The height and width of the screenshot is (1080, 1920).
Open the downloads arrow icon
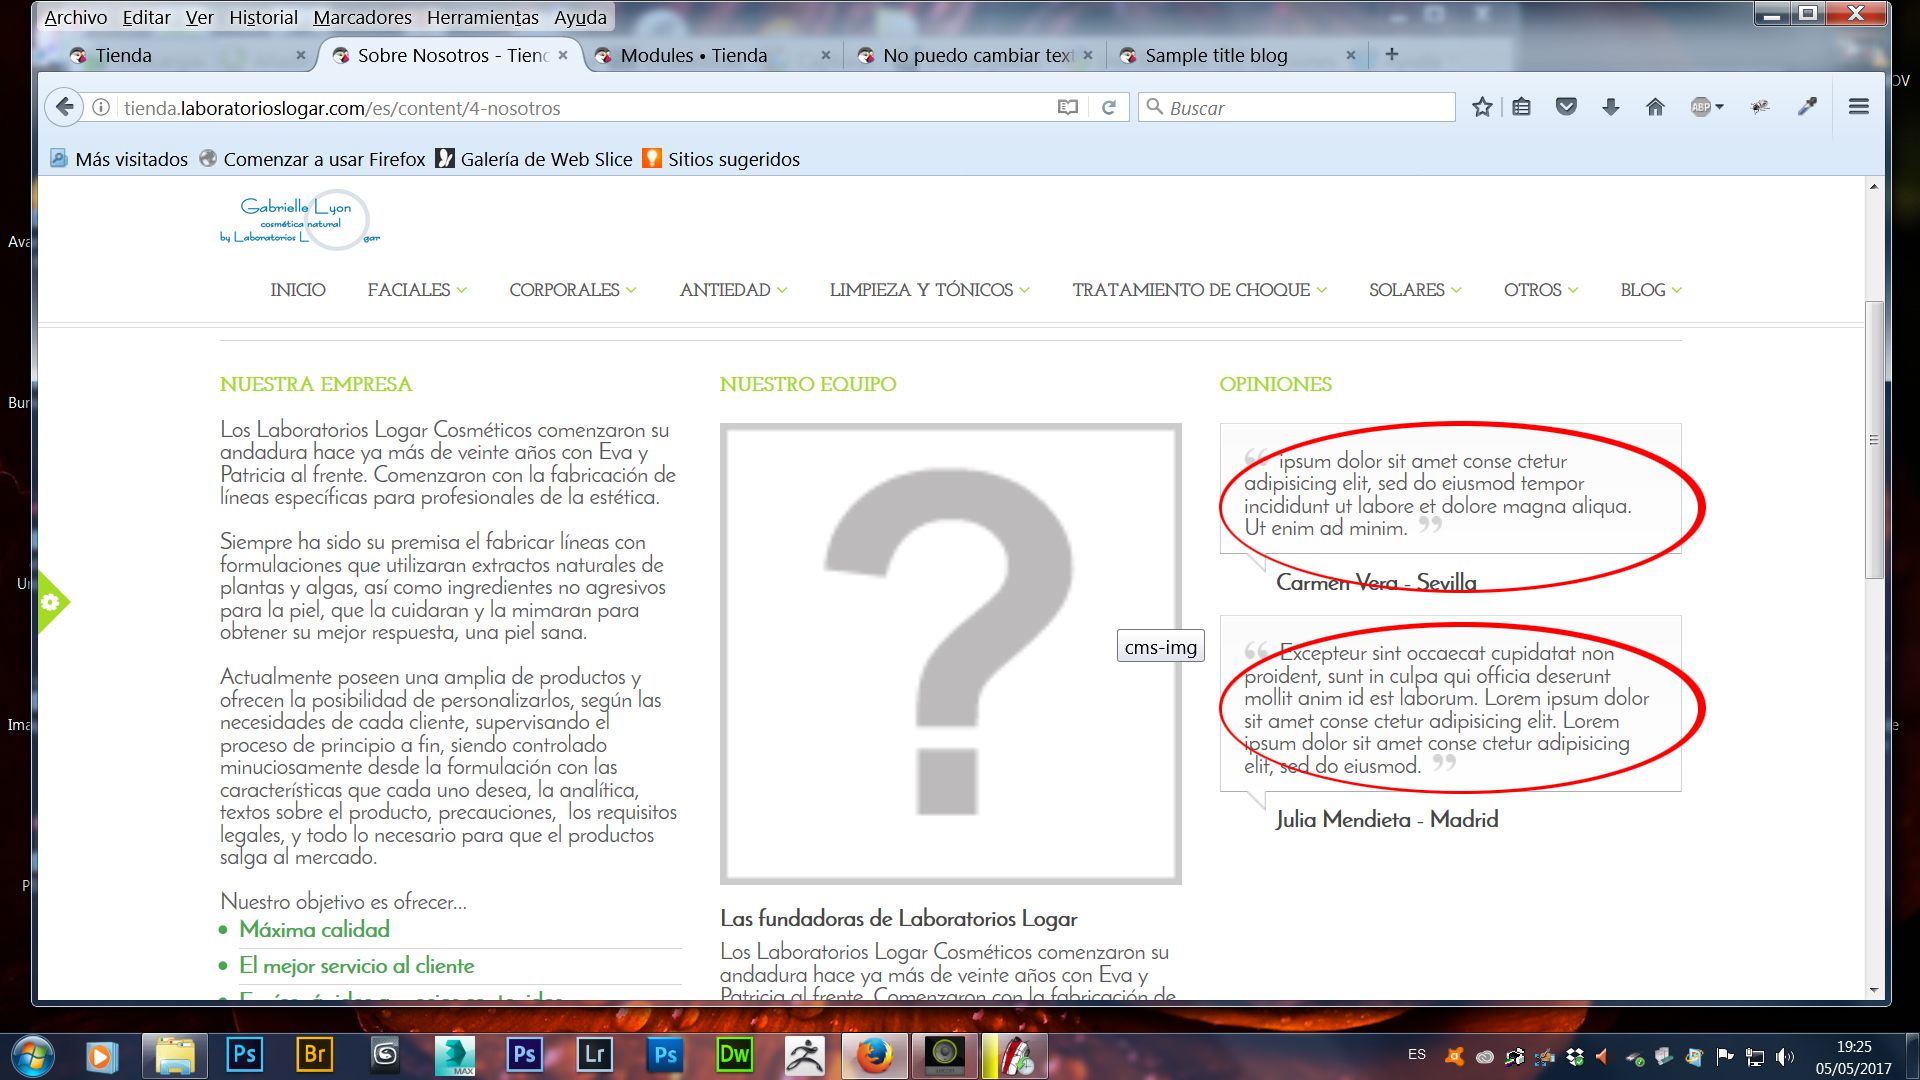(1610, 107)
